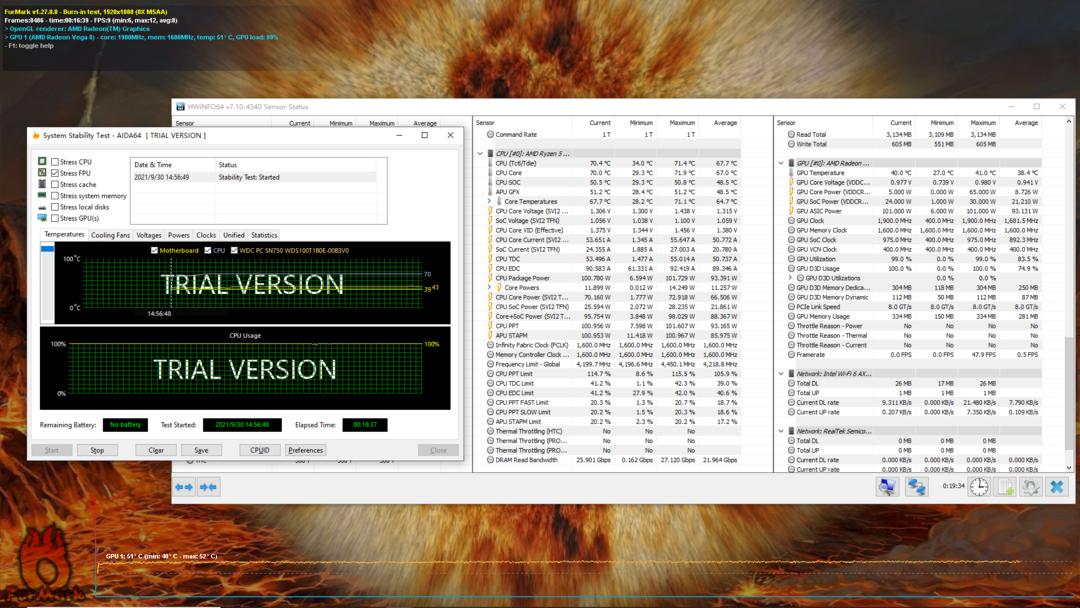Uncheck the Stress FPU option
The image size is (1080, 608).
[x=55, y=173]
